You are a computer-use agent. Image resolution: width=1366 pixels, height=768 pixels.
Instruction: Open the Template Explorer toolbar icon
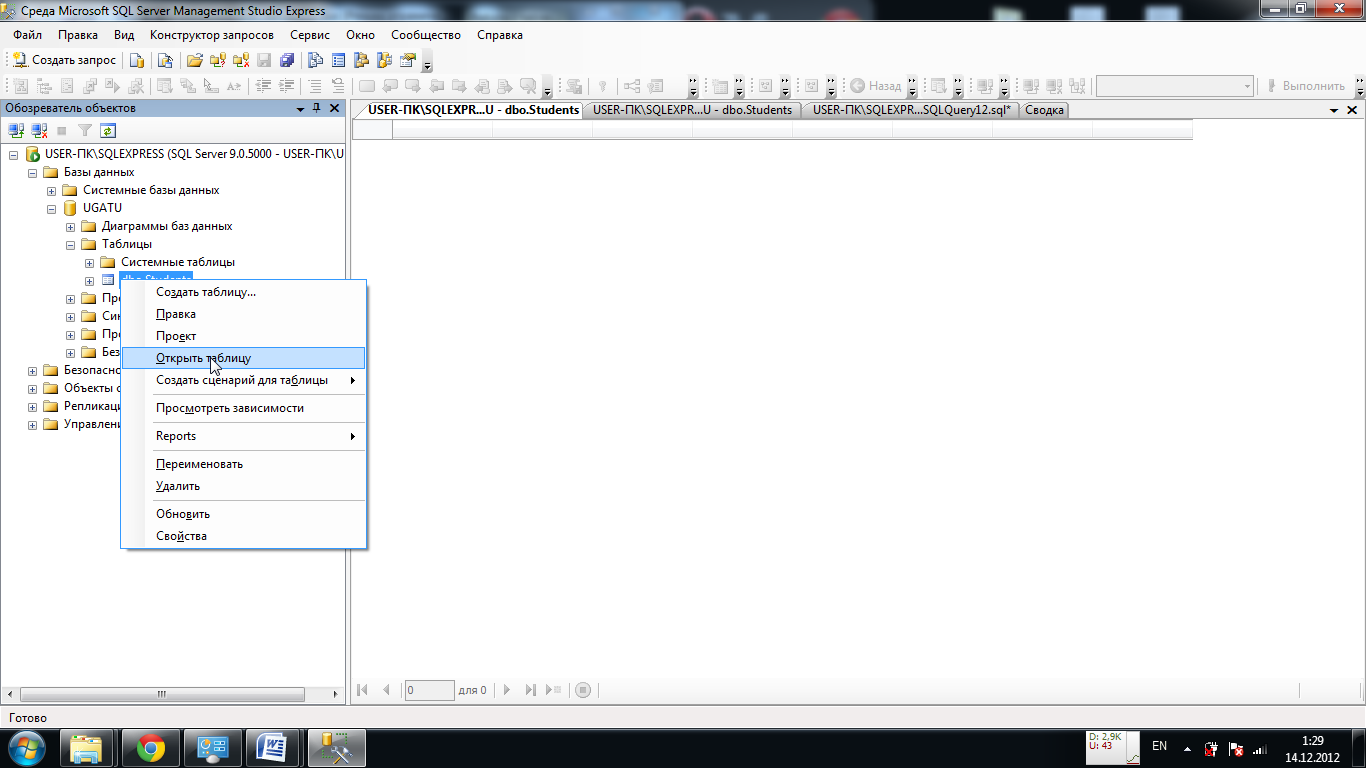pos(385,60)
